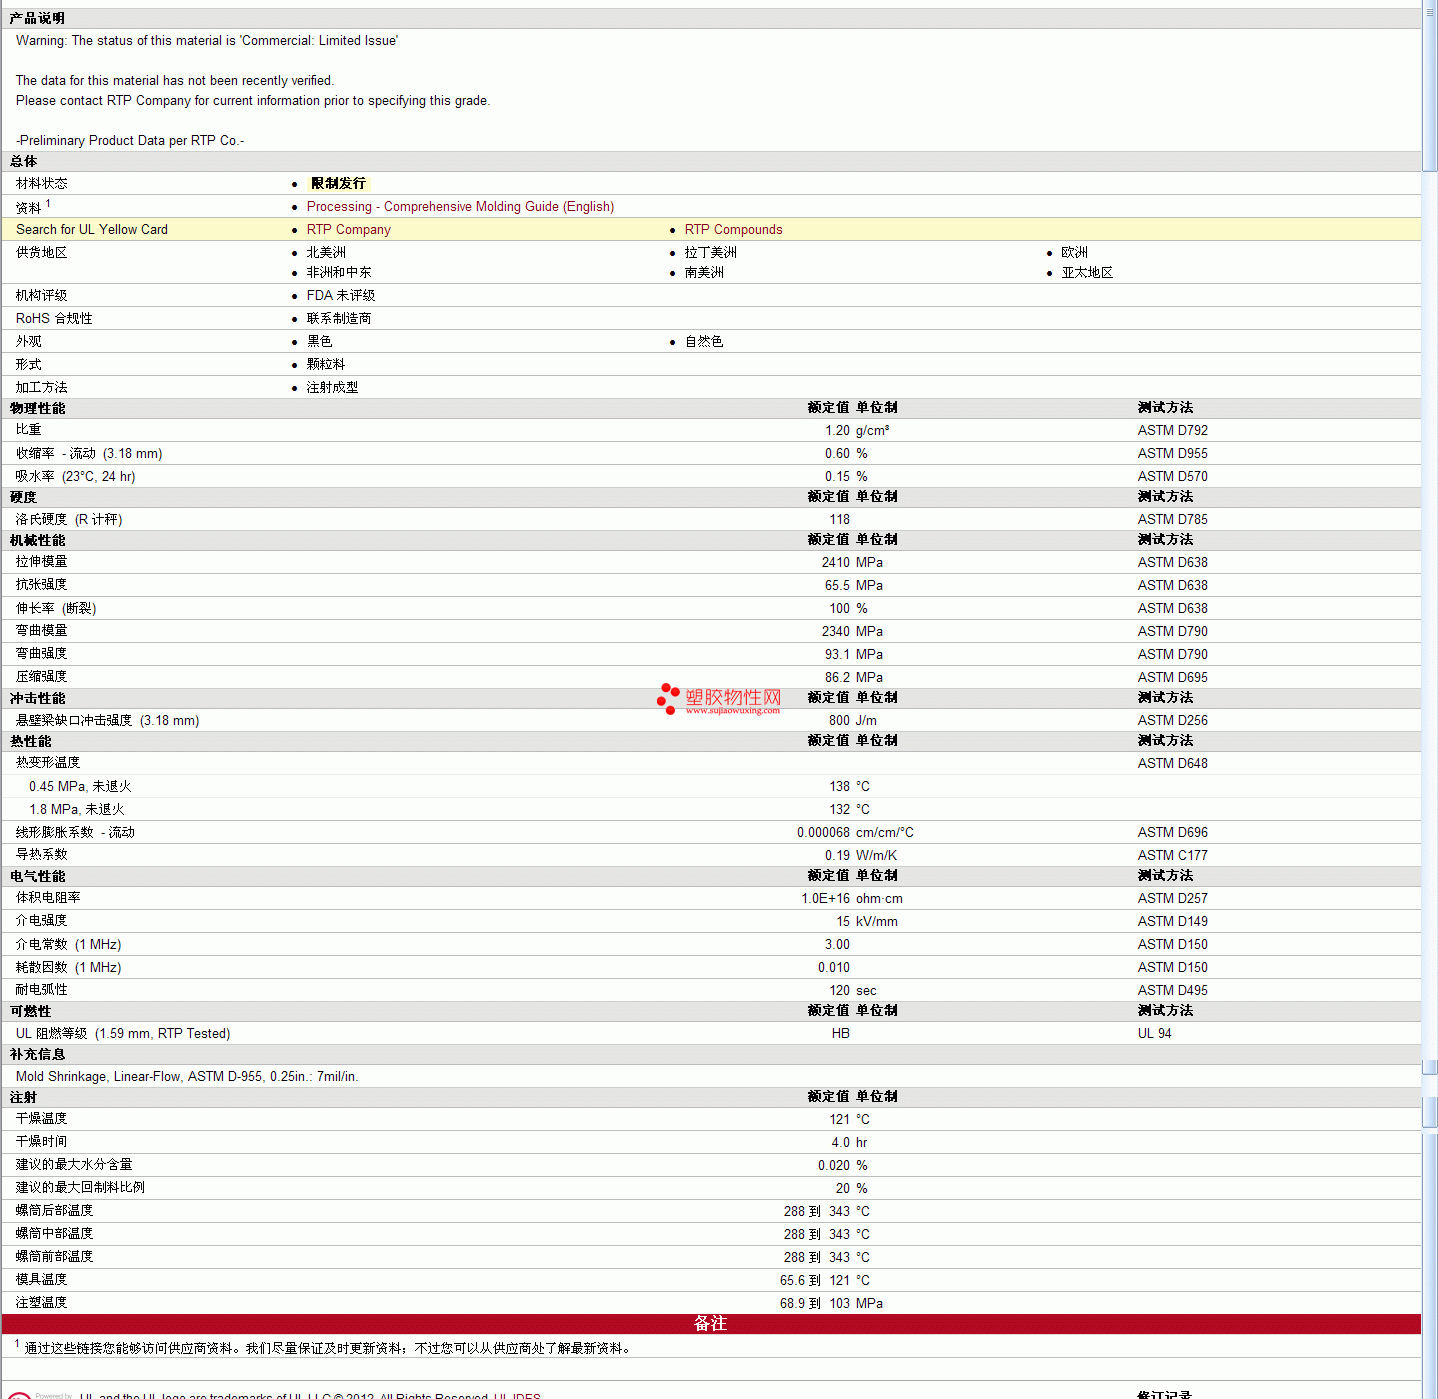This screenshot has height=1399, width=1438.
Task: Click the ASTM D648 test method
Action: pos(1173,764)
